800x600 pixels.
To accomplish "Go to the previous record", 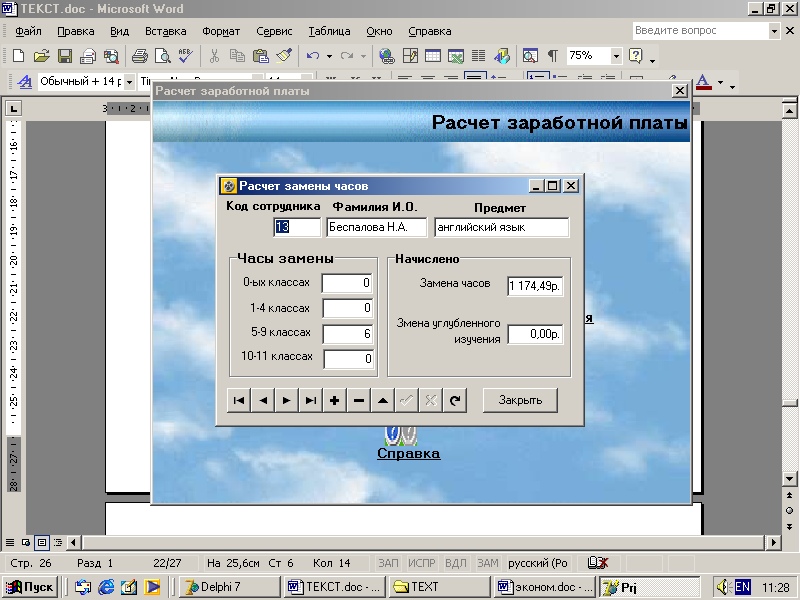I will click(x=263, y=400).
